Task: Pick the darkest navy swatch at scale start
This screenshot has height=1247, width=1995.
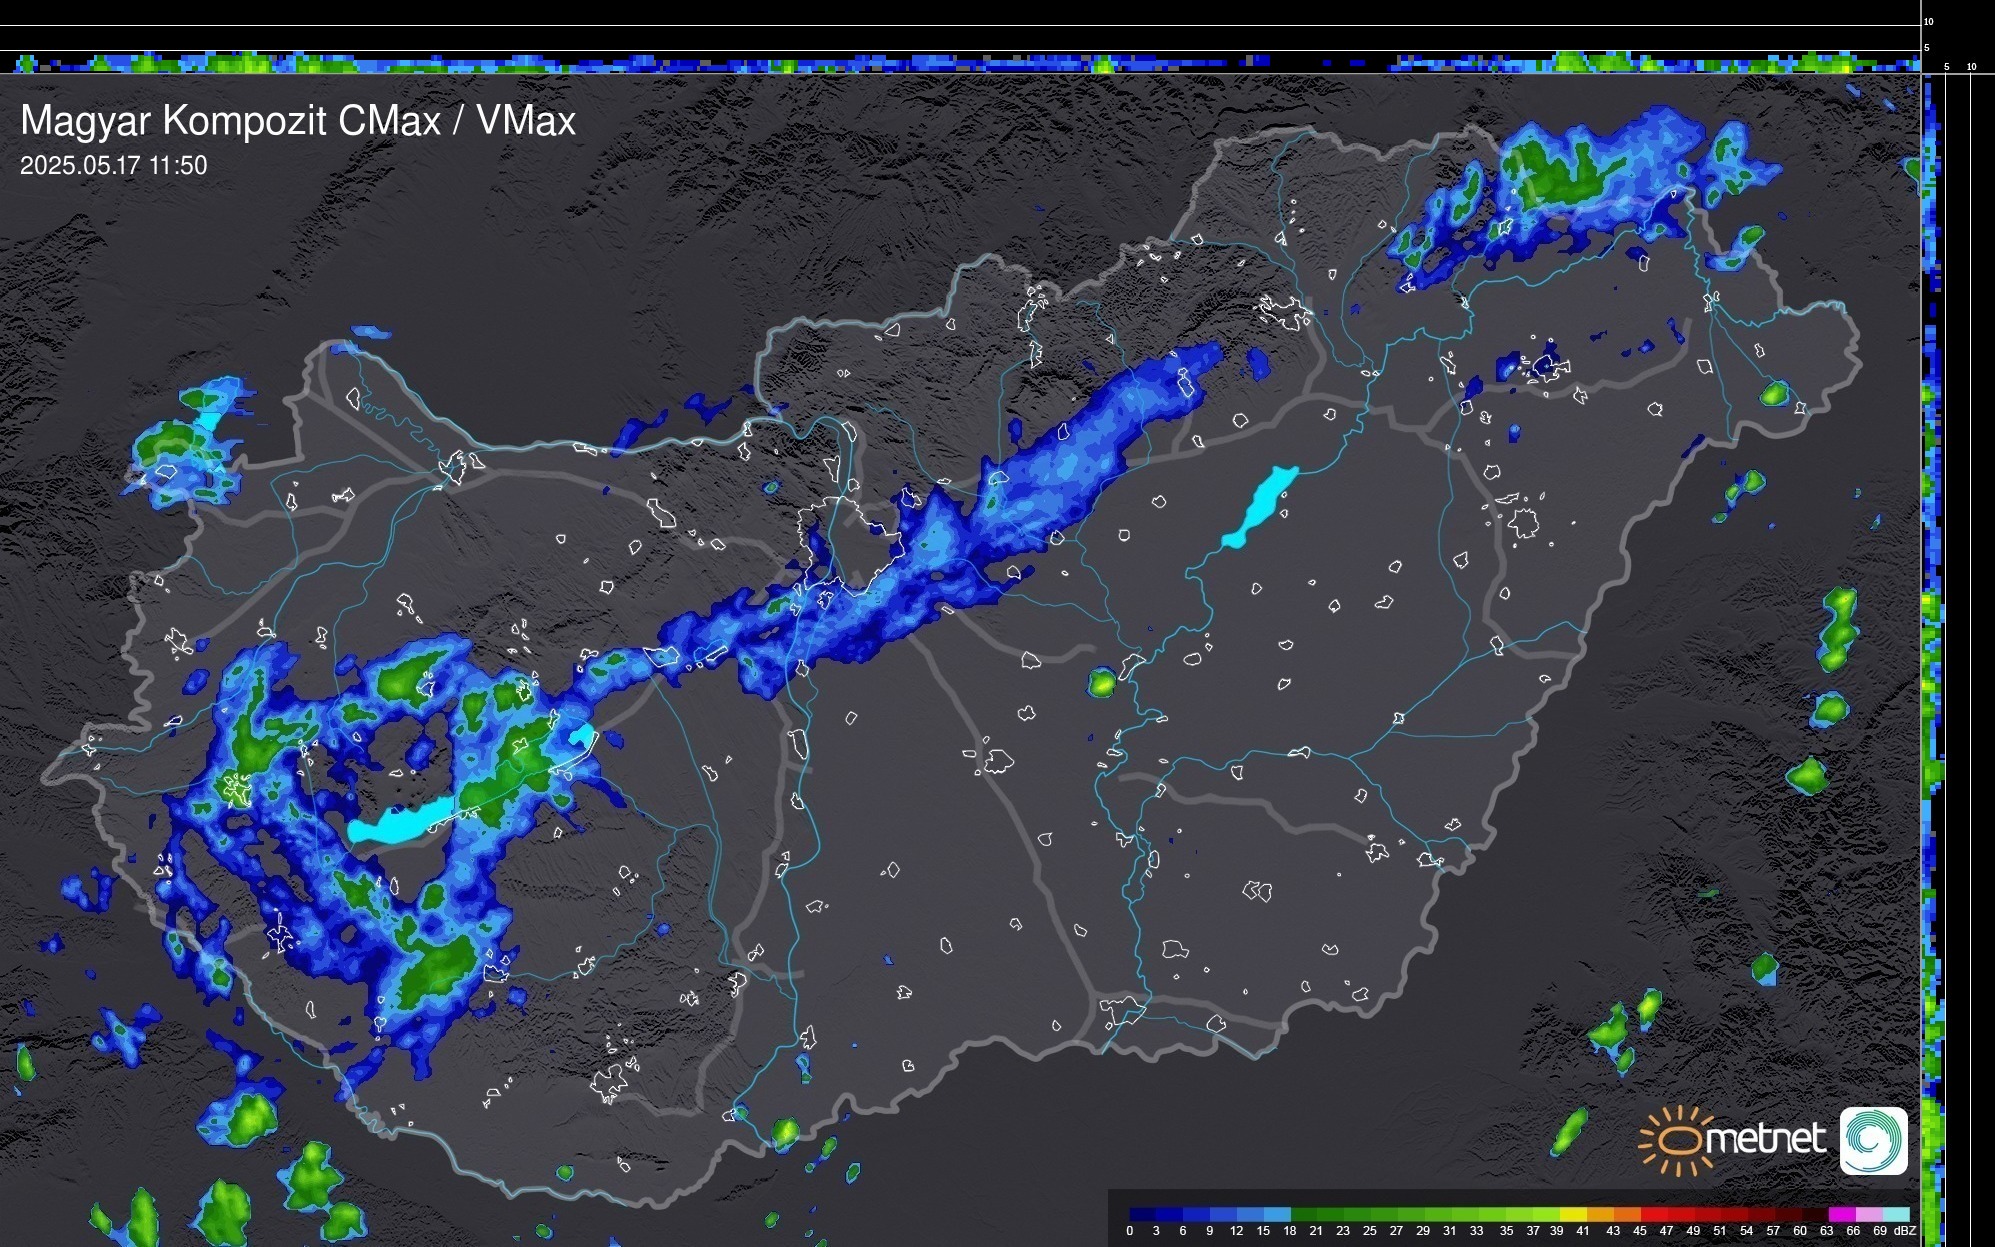Action: click(1143, 1214)
